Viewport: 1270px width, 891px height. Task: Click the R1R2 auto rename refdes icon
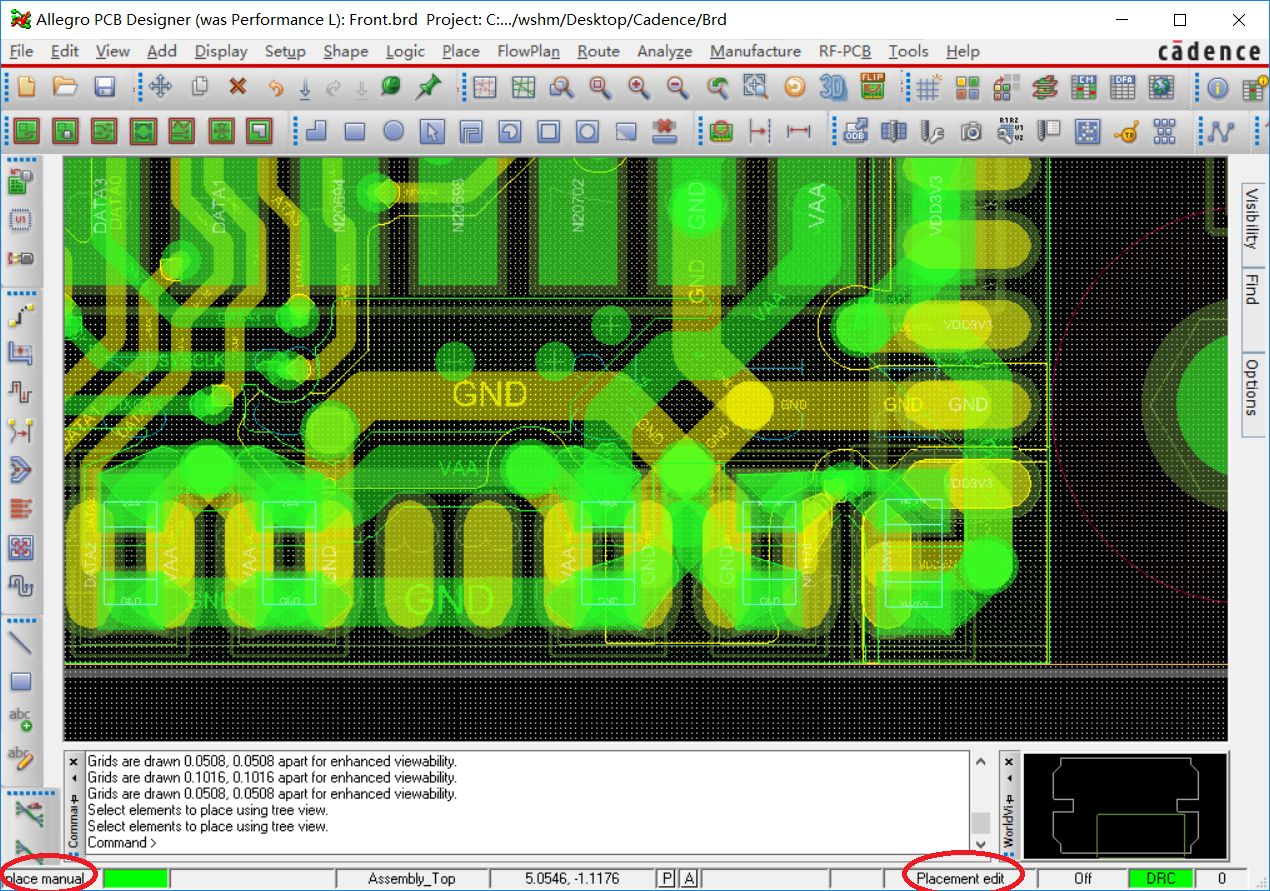coord(1010,131)
